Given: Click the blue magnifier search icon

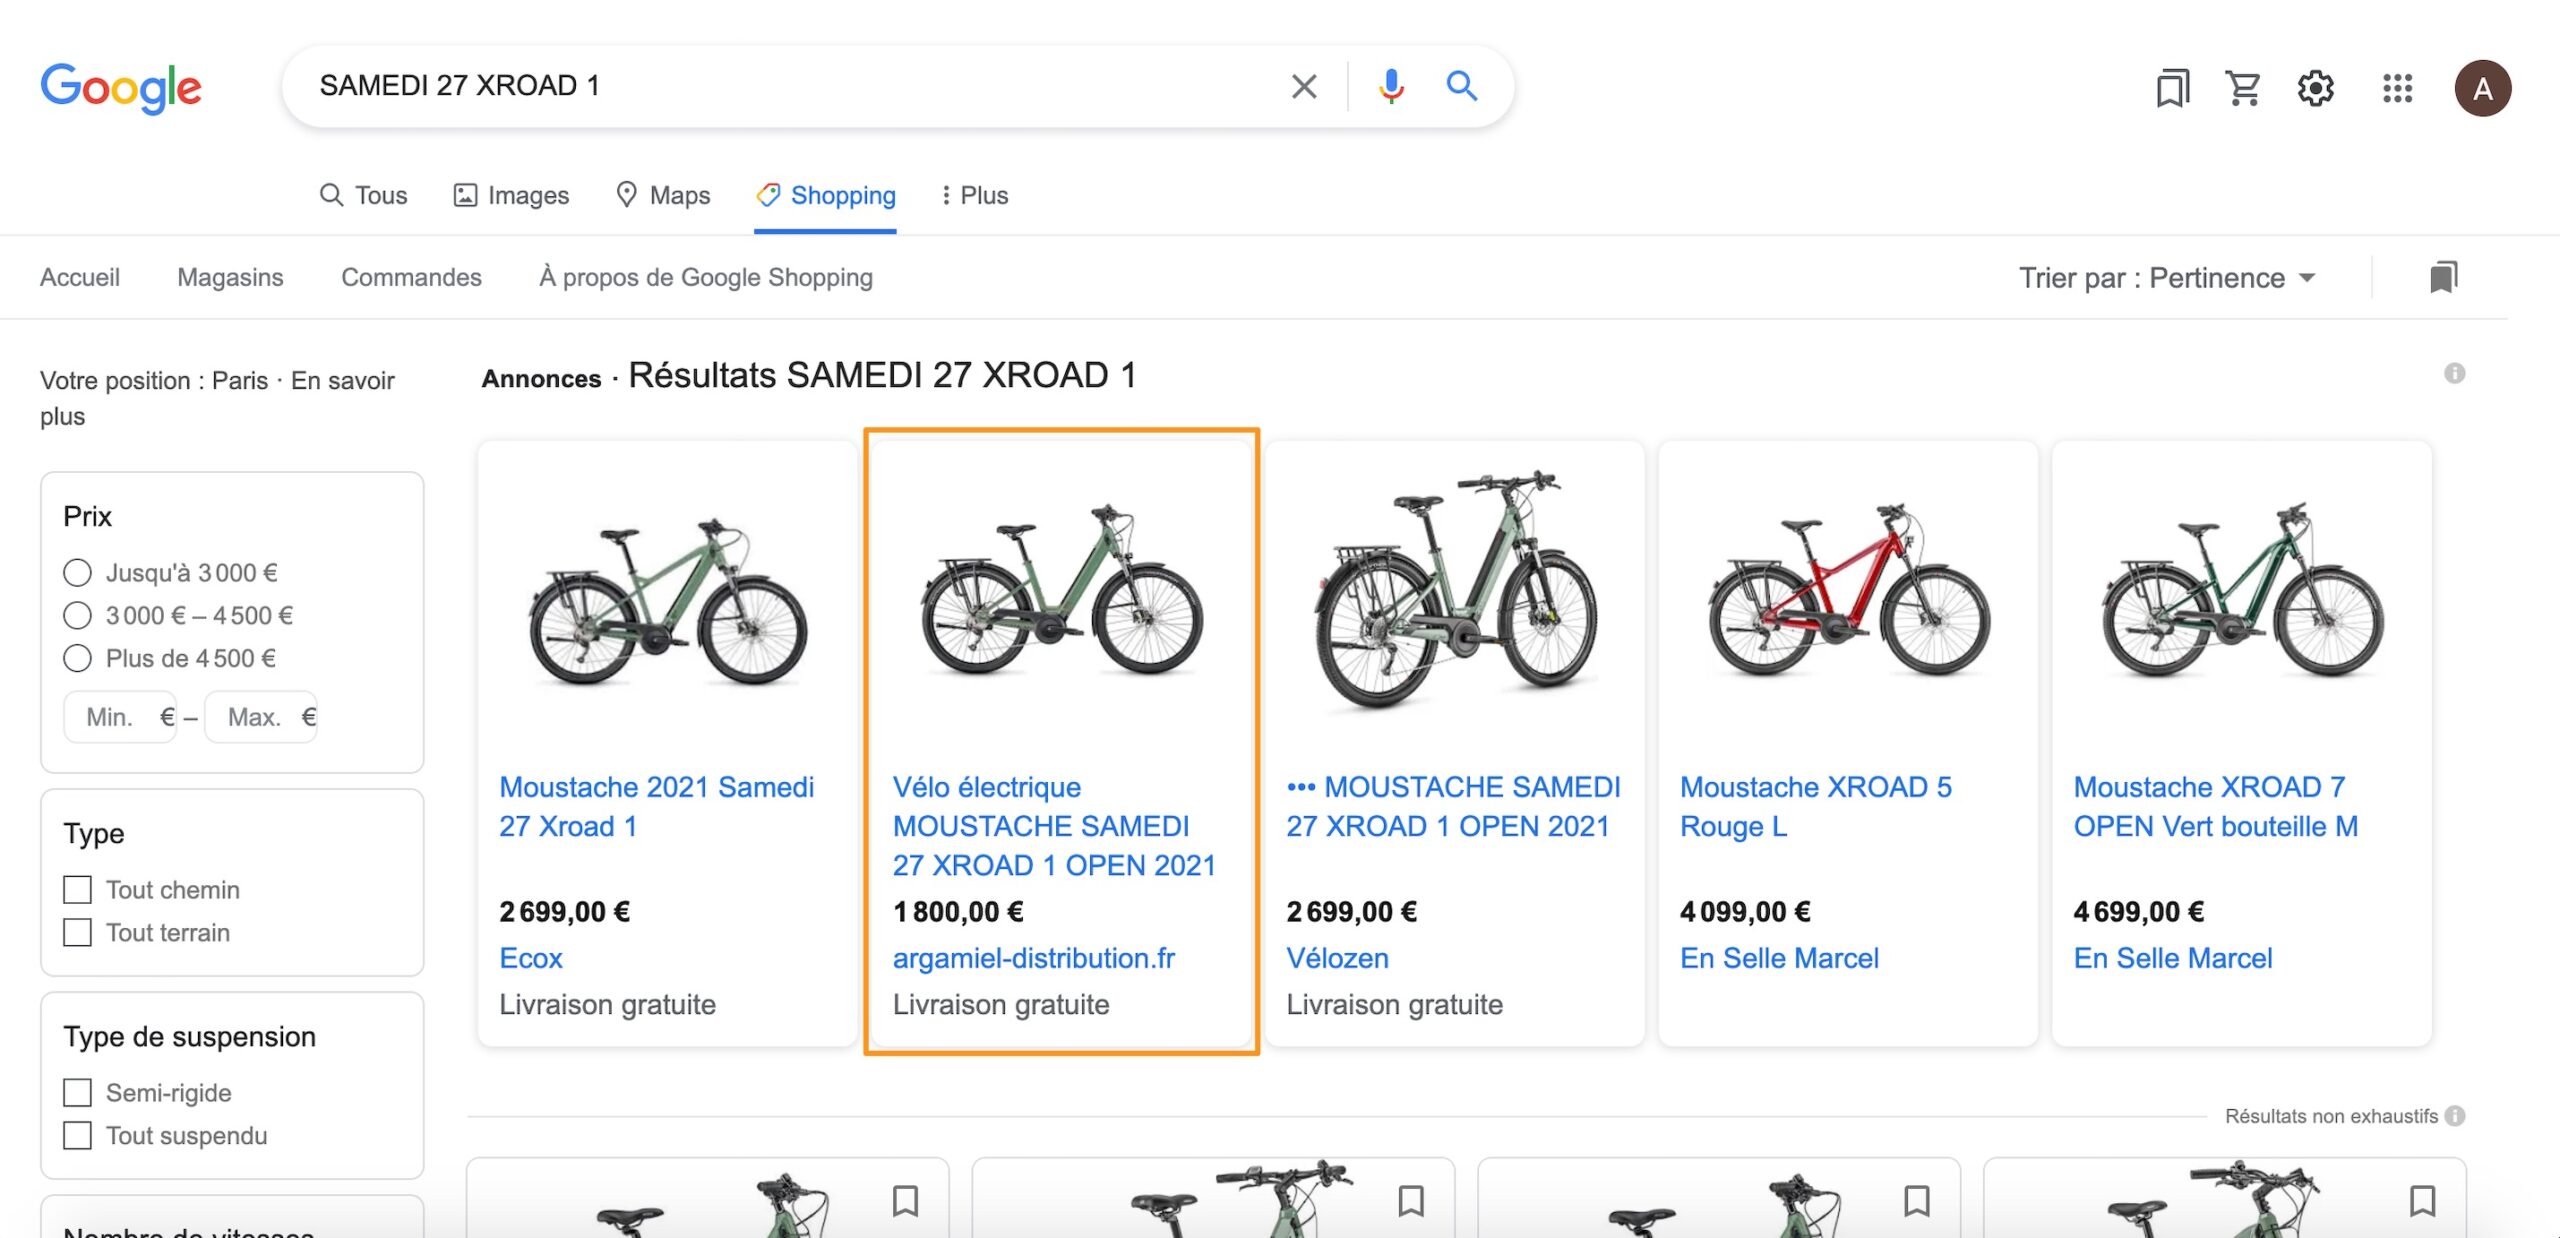Looking at the screenshot, I should pos(1461,87).
